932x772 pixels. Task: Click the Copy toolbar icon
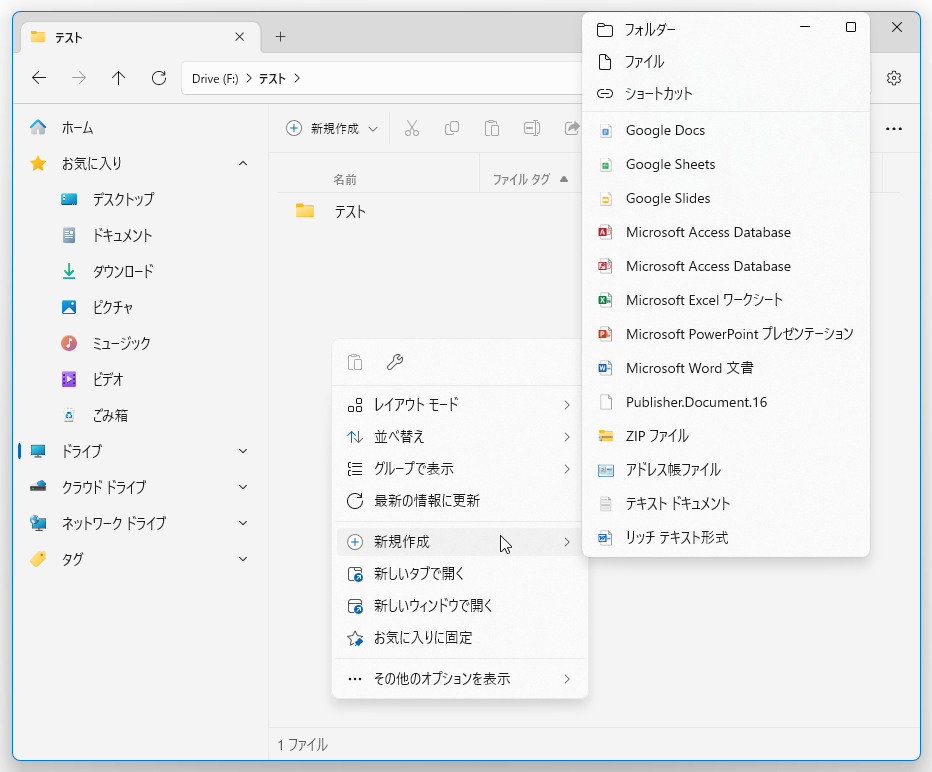pos(452,128)
